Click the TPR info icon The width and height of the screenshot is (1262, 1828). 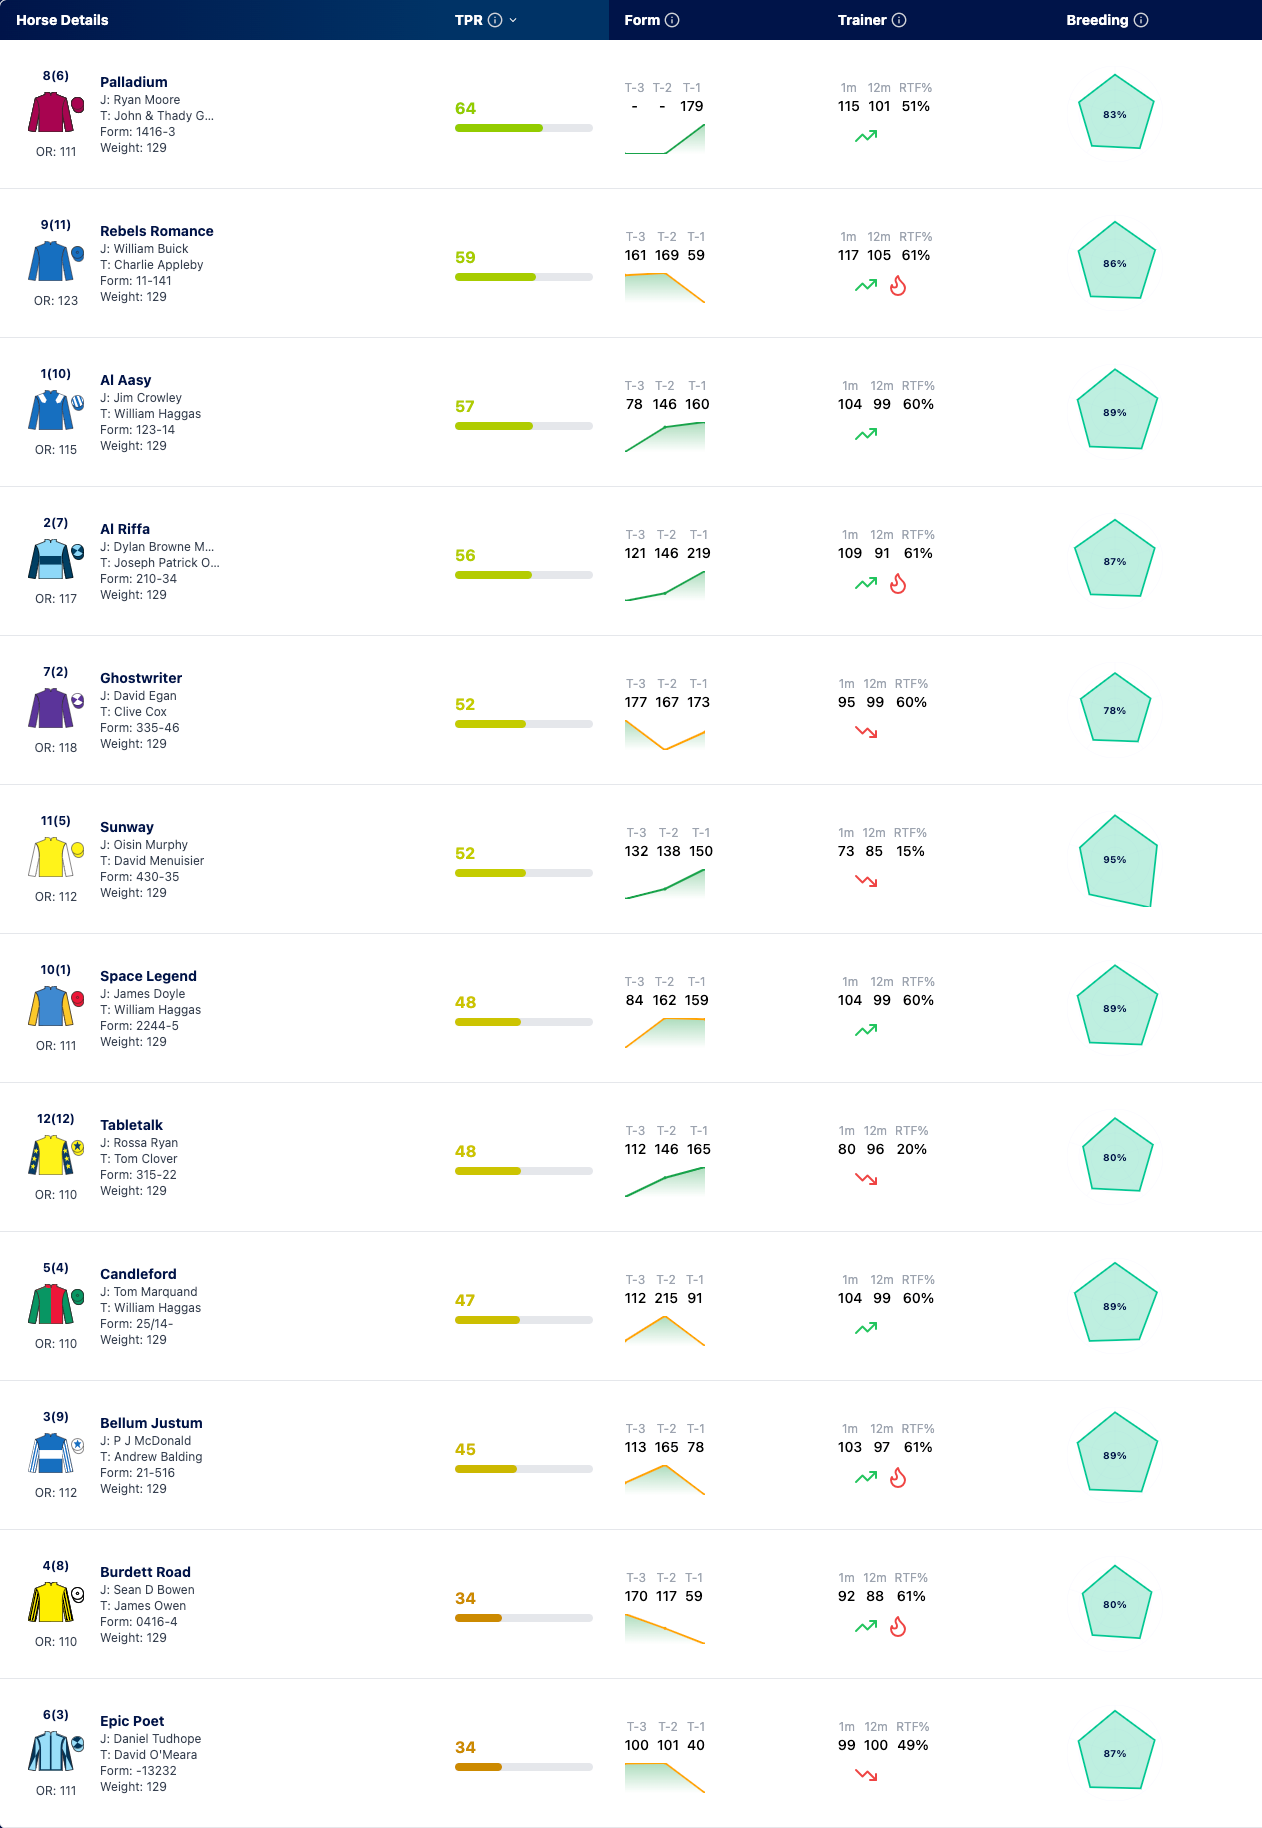pos(495,20)
